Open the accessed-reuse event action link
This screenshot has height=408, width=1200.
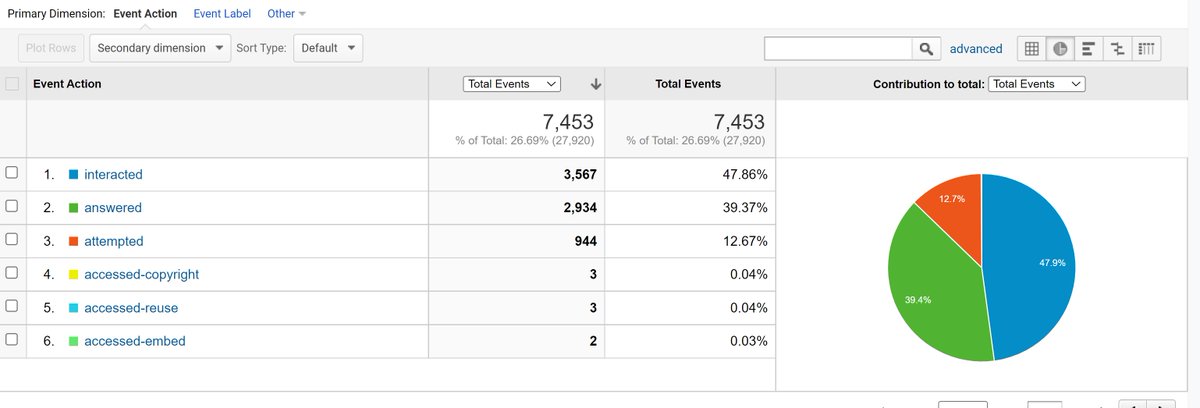coord(131,308)
